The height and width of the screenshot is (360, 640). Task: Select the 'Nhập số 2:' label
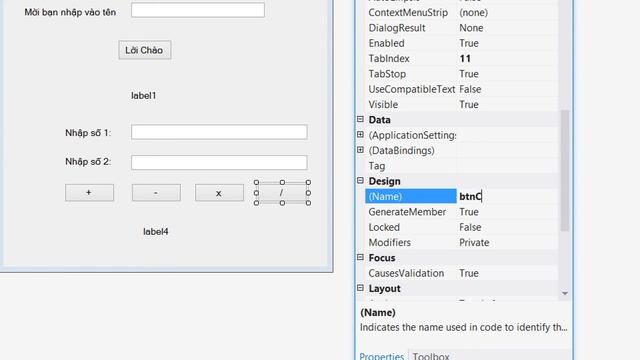(88, 162)
